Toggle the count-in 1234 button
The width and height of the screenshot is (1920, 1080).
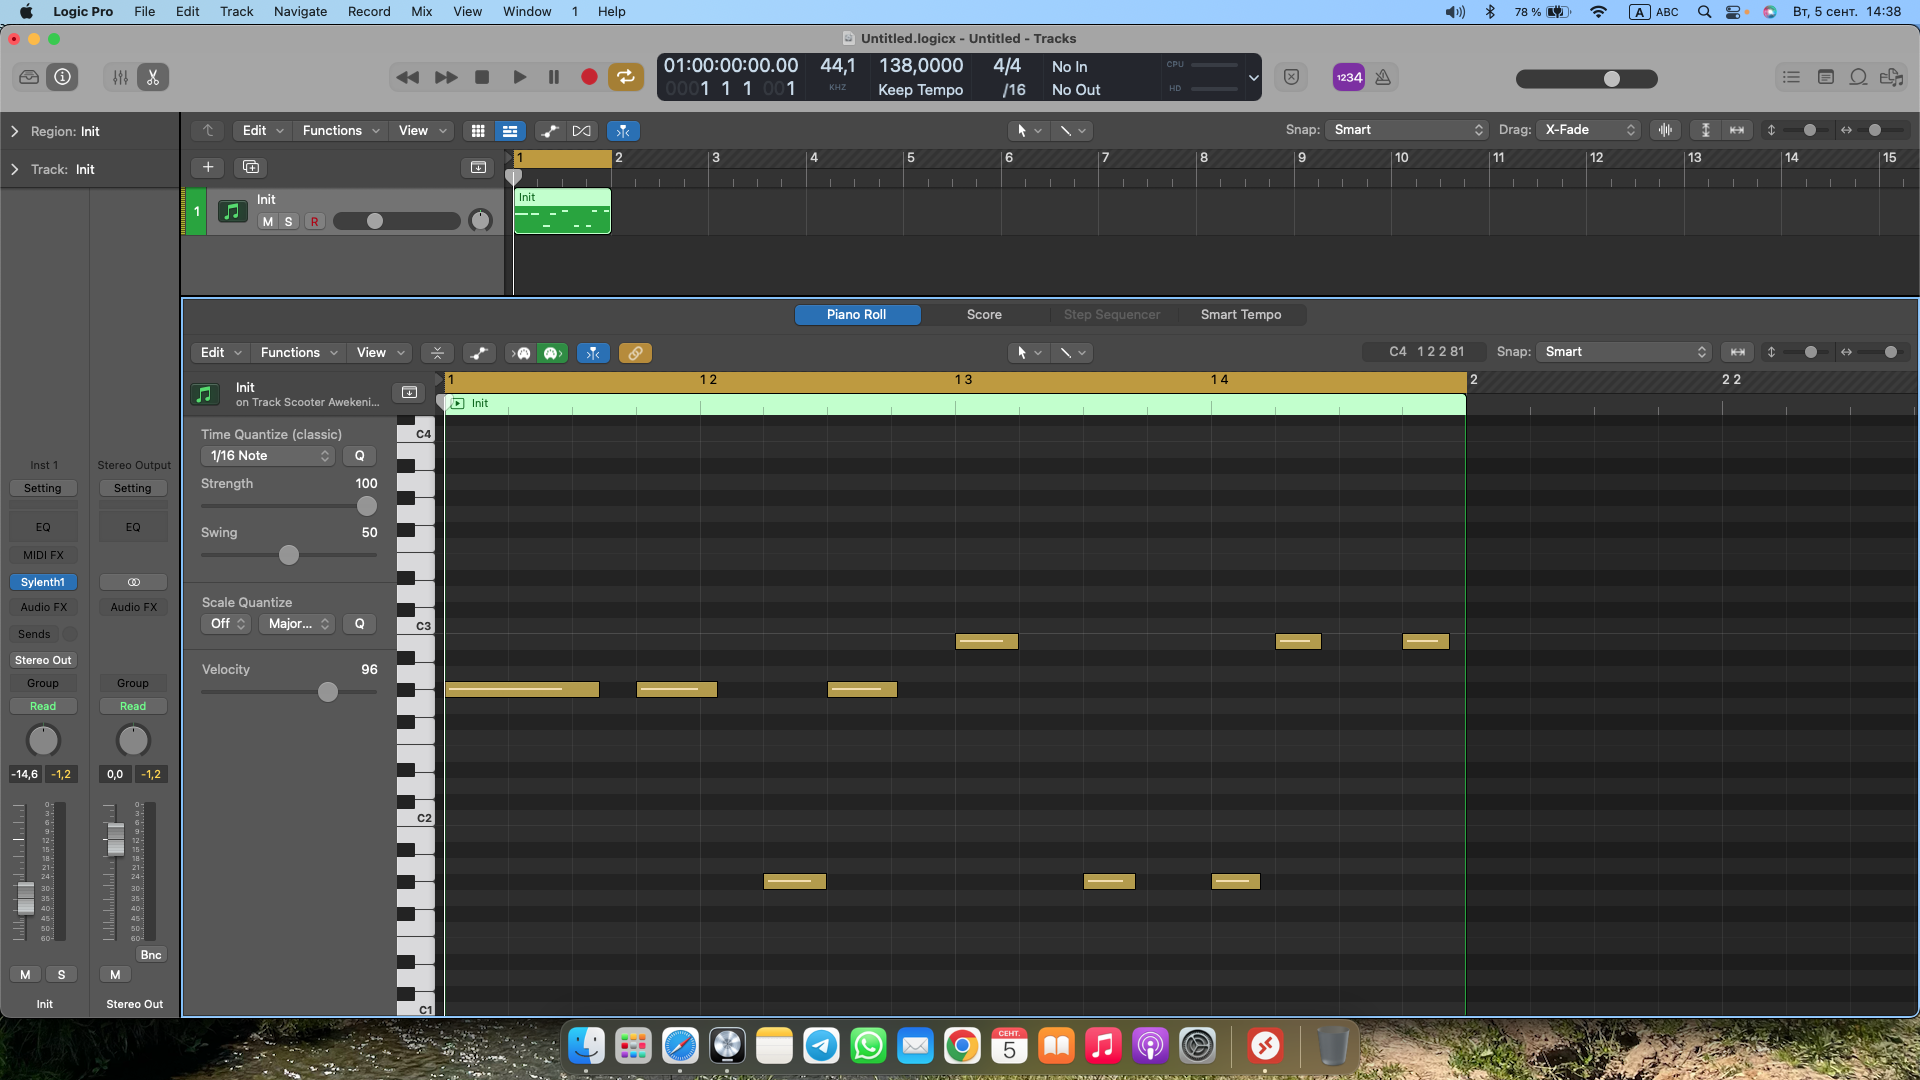point(1348,77)
